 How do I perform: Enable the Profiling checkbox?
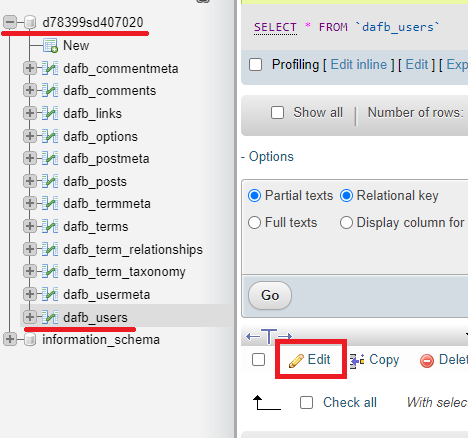pos(255,65)
